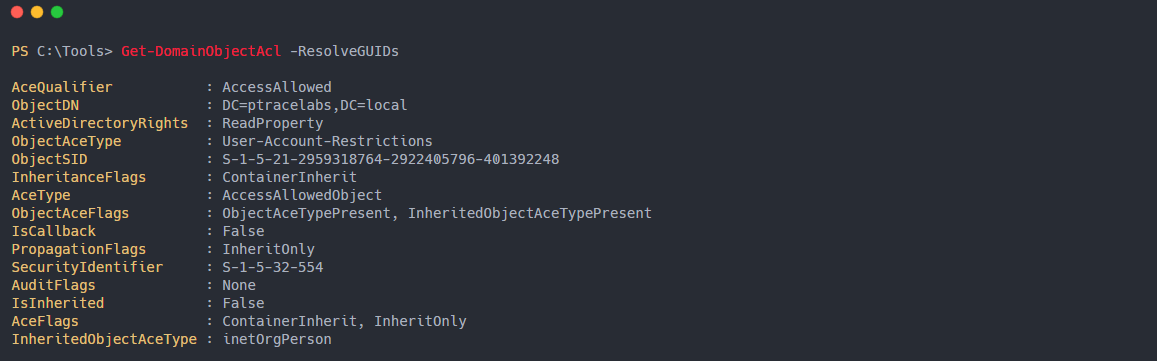Click the AccessAllowed value of AceQualifier
The height and width of the screenshot is (361, 1157).
click(x=277, y=87)
